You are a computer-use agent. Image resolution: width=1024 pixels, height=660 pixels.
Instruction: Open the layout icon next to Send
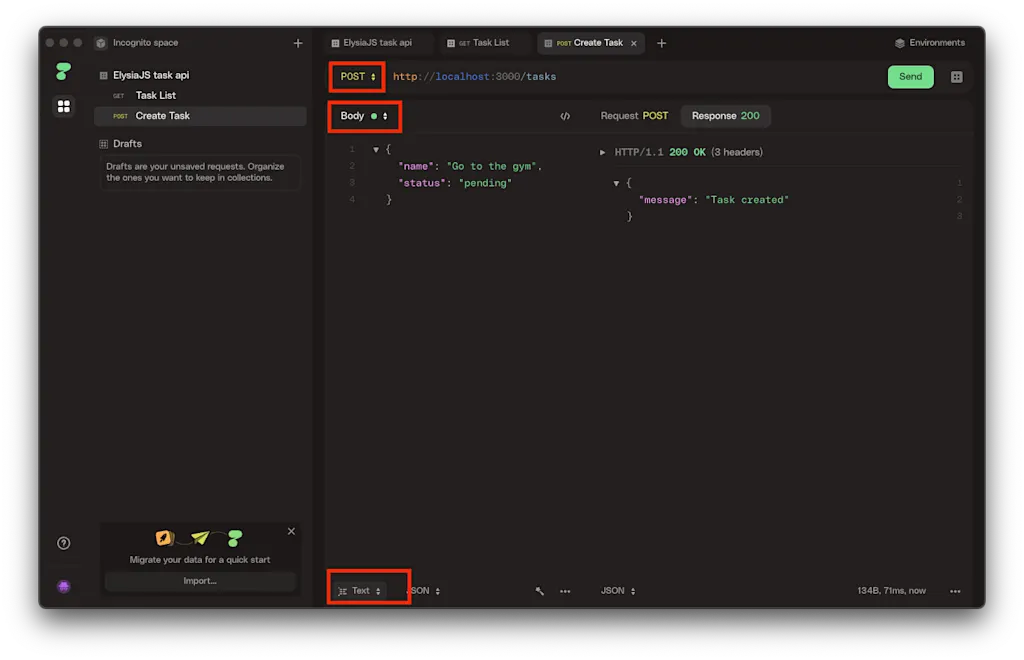956,77
